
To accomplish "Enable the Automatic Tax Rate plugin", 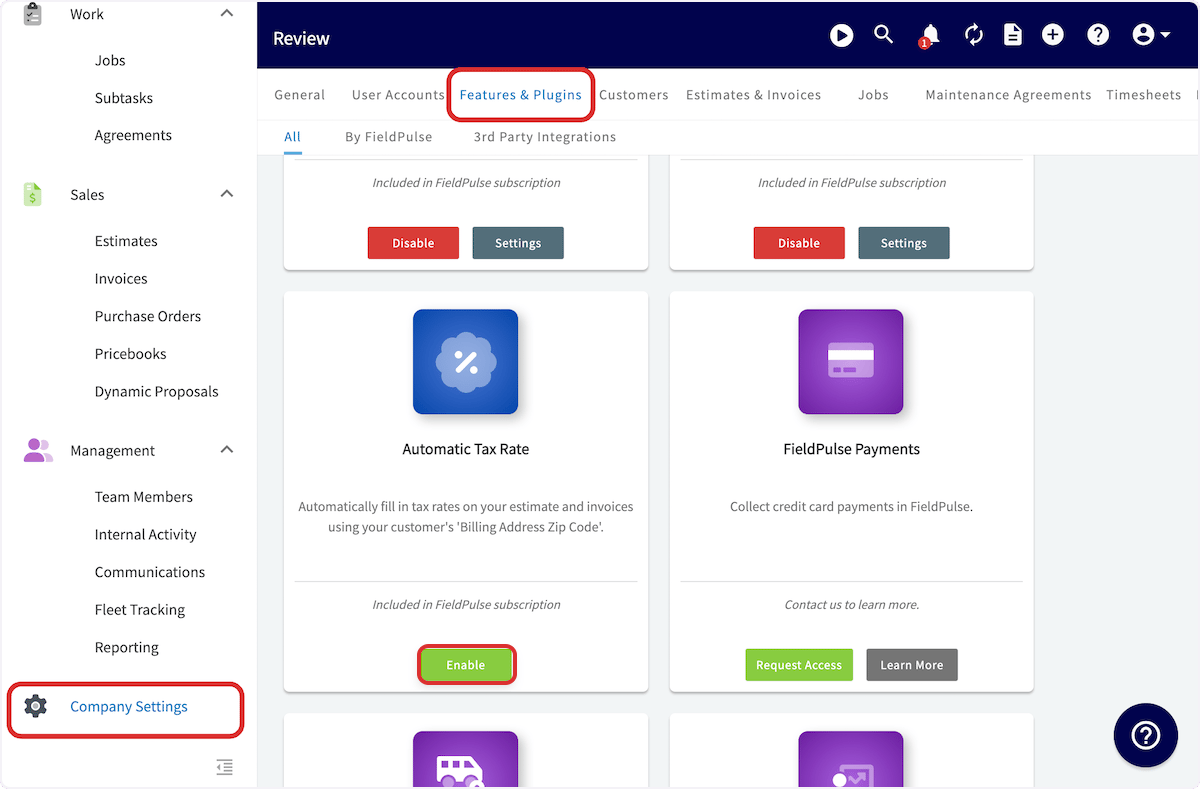I will (466, 665).
